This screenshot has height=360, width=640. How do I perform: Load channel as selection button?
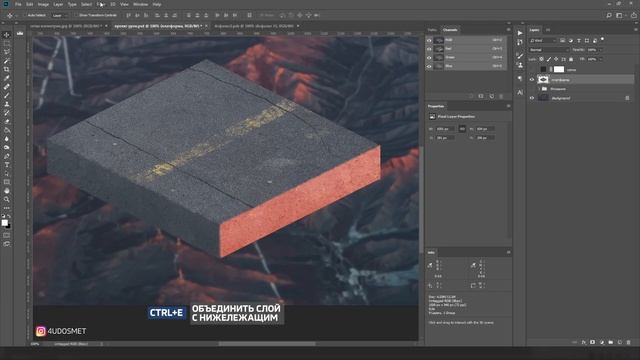tap(471, 96)
